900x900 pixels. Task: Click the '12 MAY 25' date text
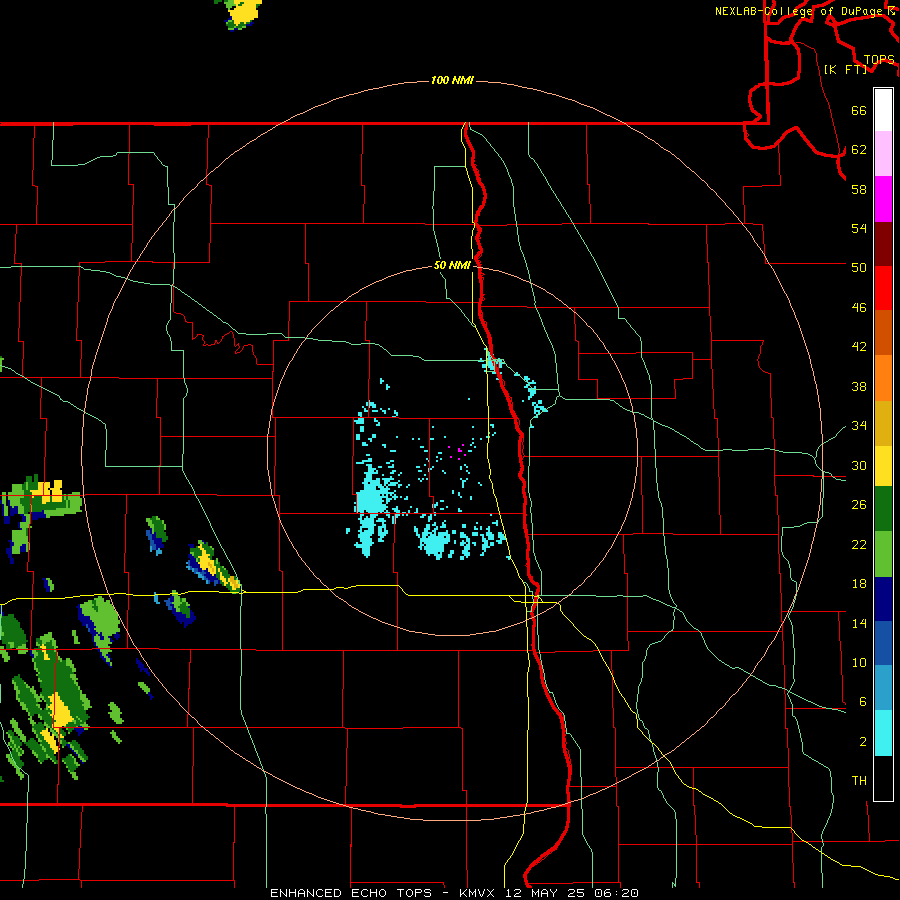(x=545, y=893)
